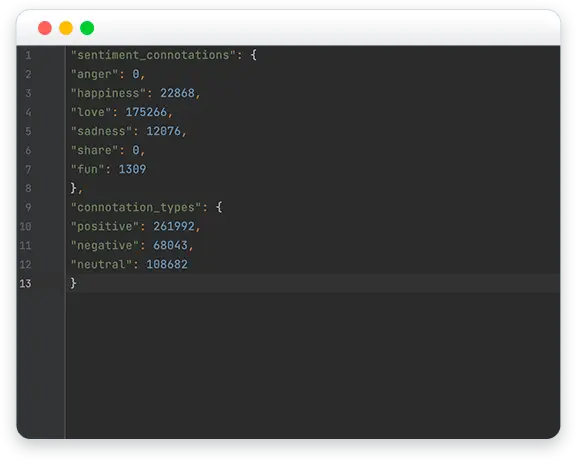Viewport: 577px width, 461px height.
Task: Click the green maximize window button
Action: [x=87, y=28]
